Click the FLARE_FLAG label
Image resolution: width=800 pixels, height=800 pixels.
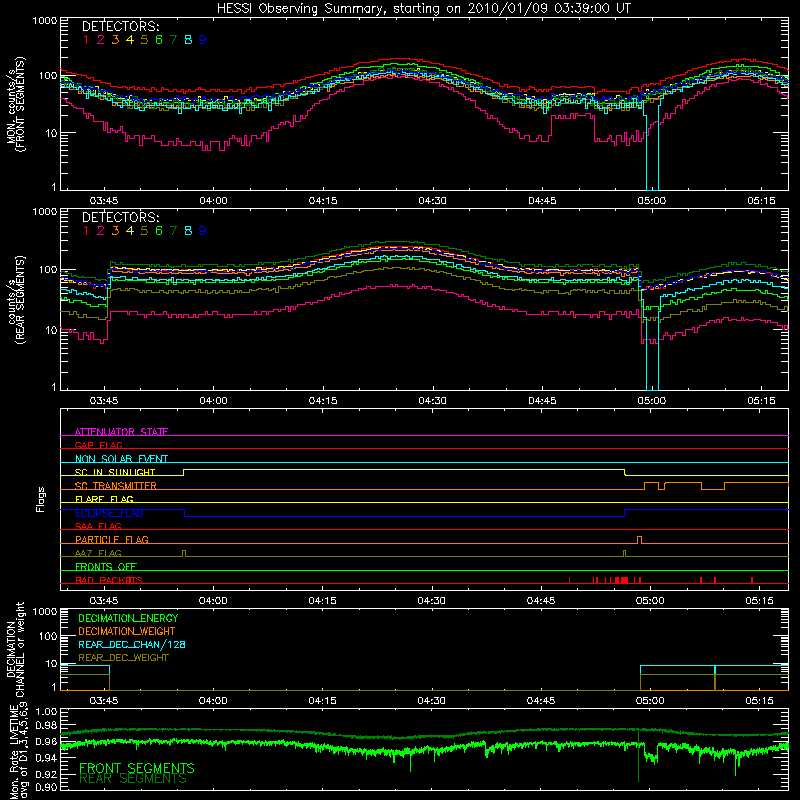(x=104, y=499)
